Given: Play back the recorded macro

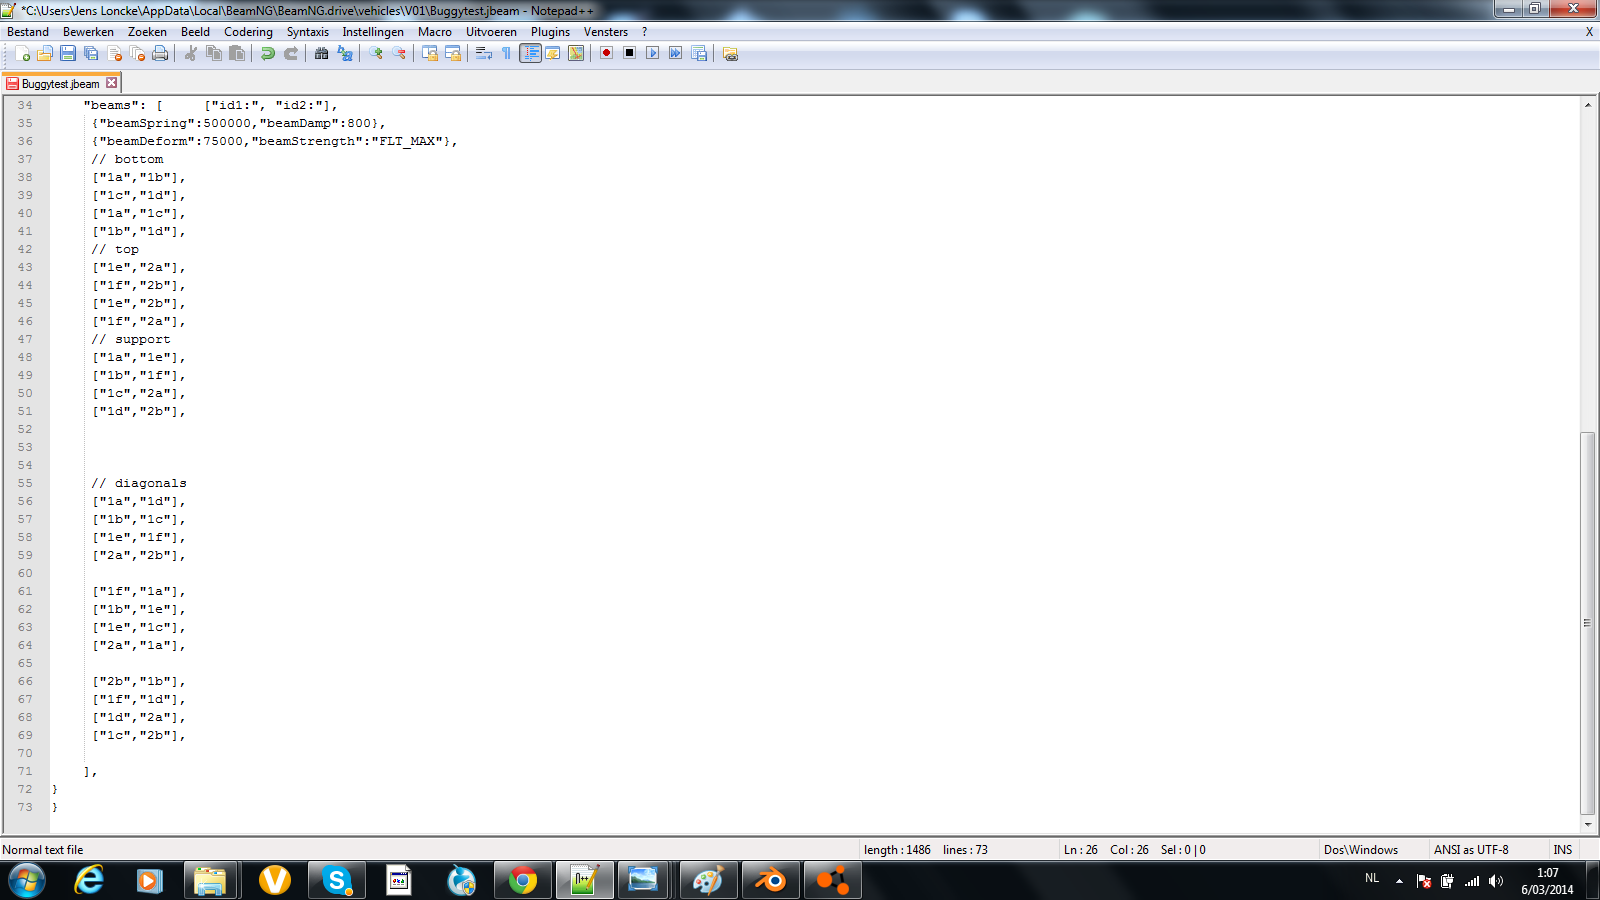Looking at the screenshot, I should (x=652, y=53).
